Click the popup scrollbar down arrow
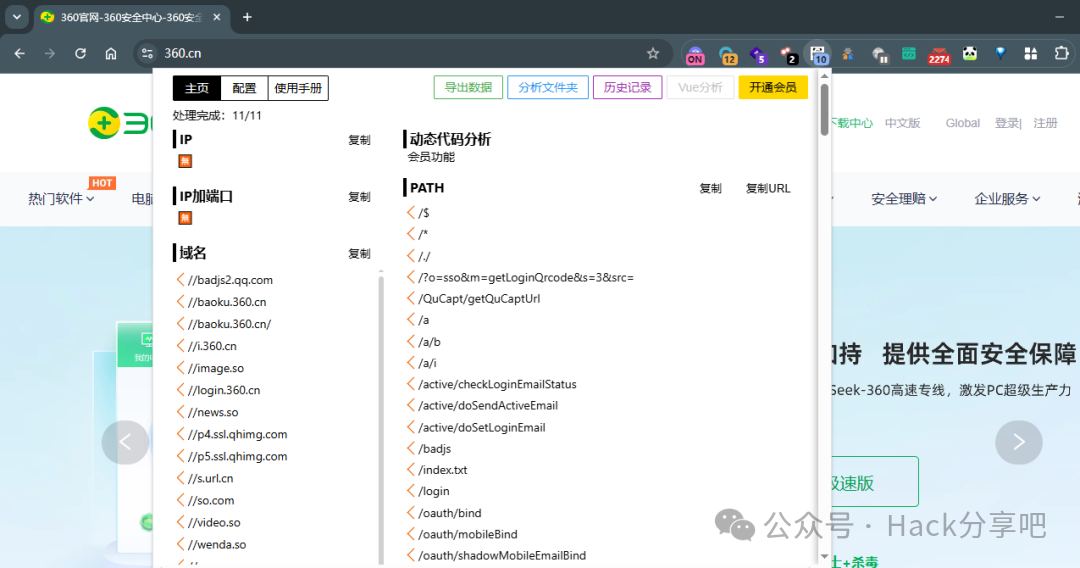Viewport: 1080px width, 568px height. (824, 556)
